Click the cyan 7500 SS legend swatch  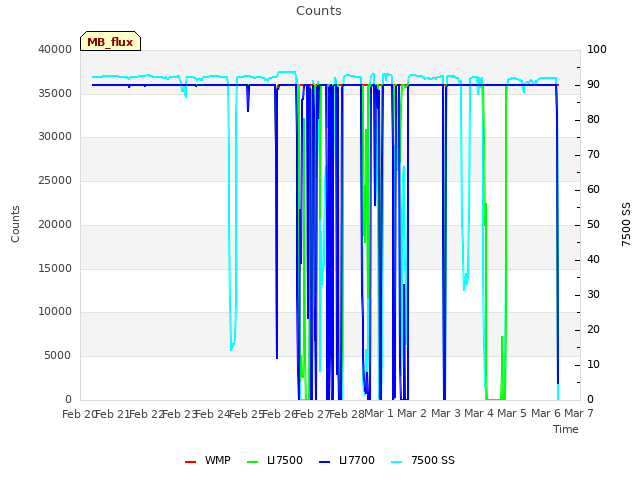click(396, 462)
